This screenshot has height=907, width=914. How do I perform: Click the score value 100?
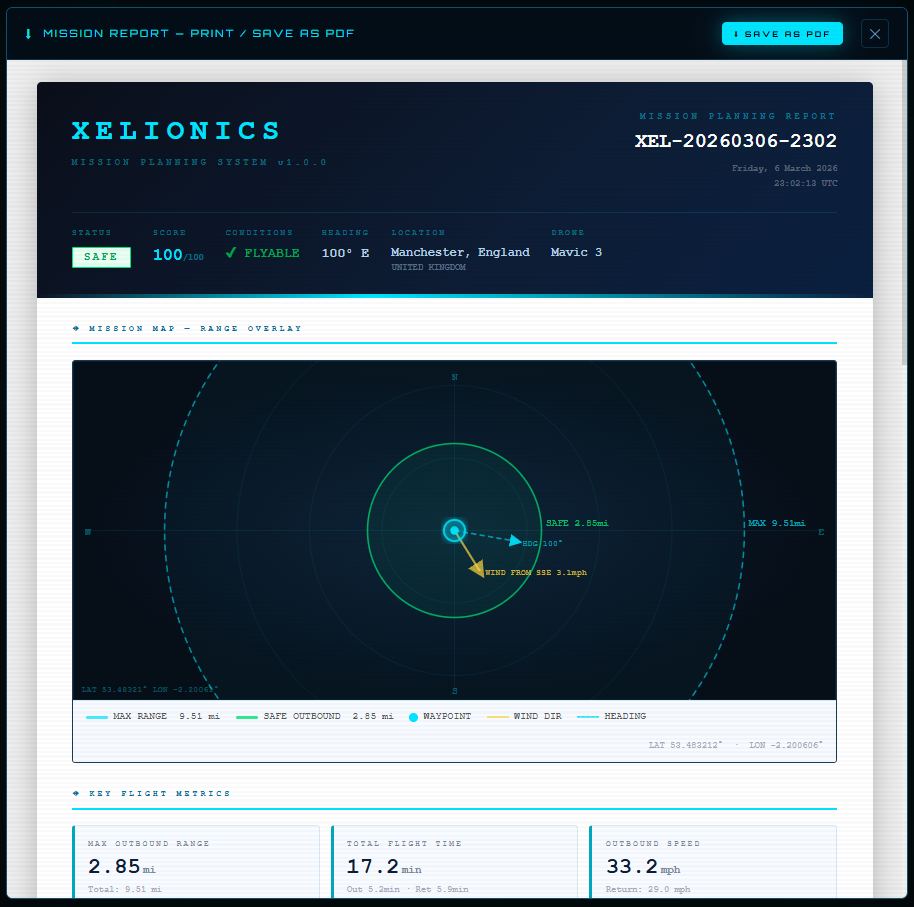coord(168,255)
